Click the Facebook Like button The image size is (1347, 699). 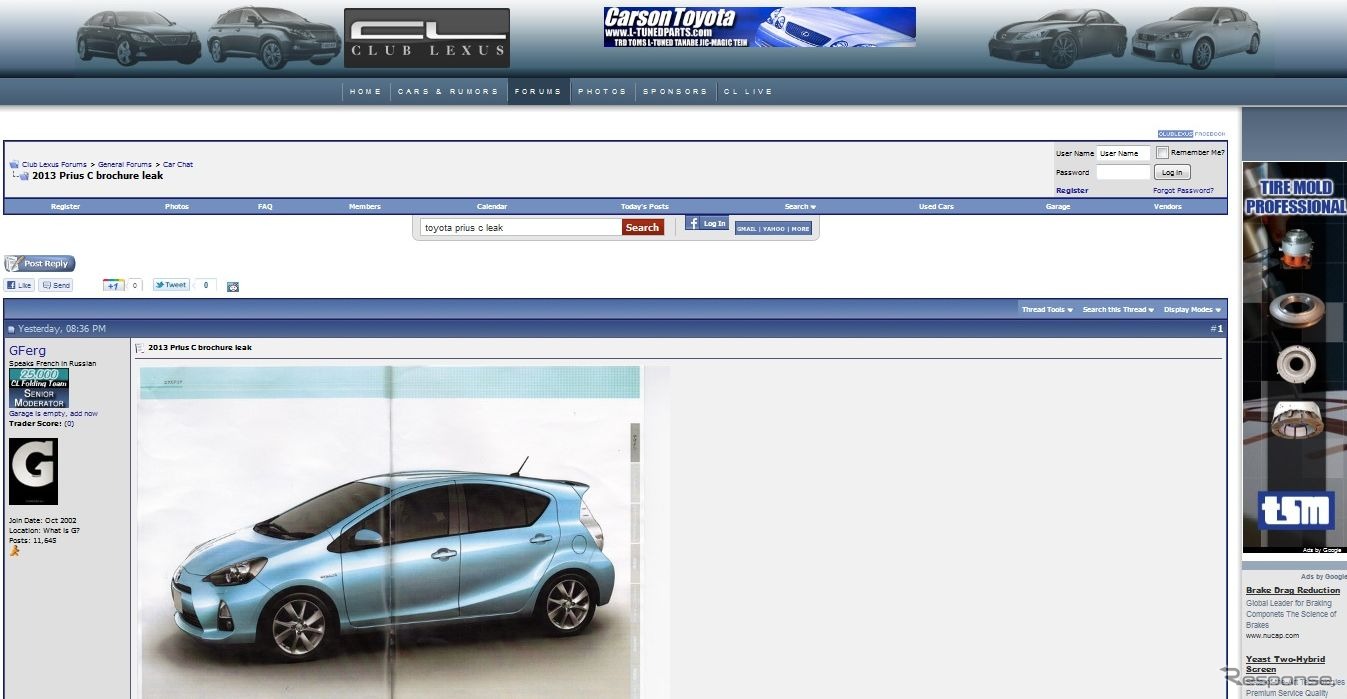[19, 285]
